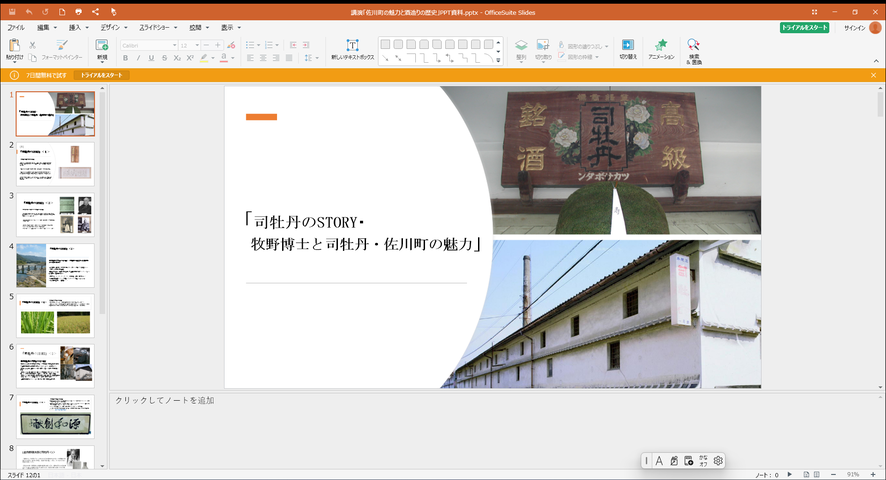The image size is (886, 480).
Task: Expand the bullet list dropdown
Action: click(258, 45)
